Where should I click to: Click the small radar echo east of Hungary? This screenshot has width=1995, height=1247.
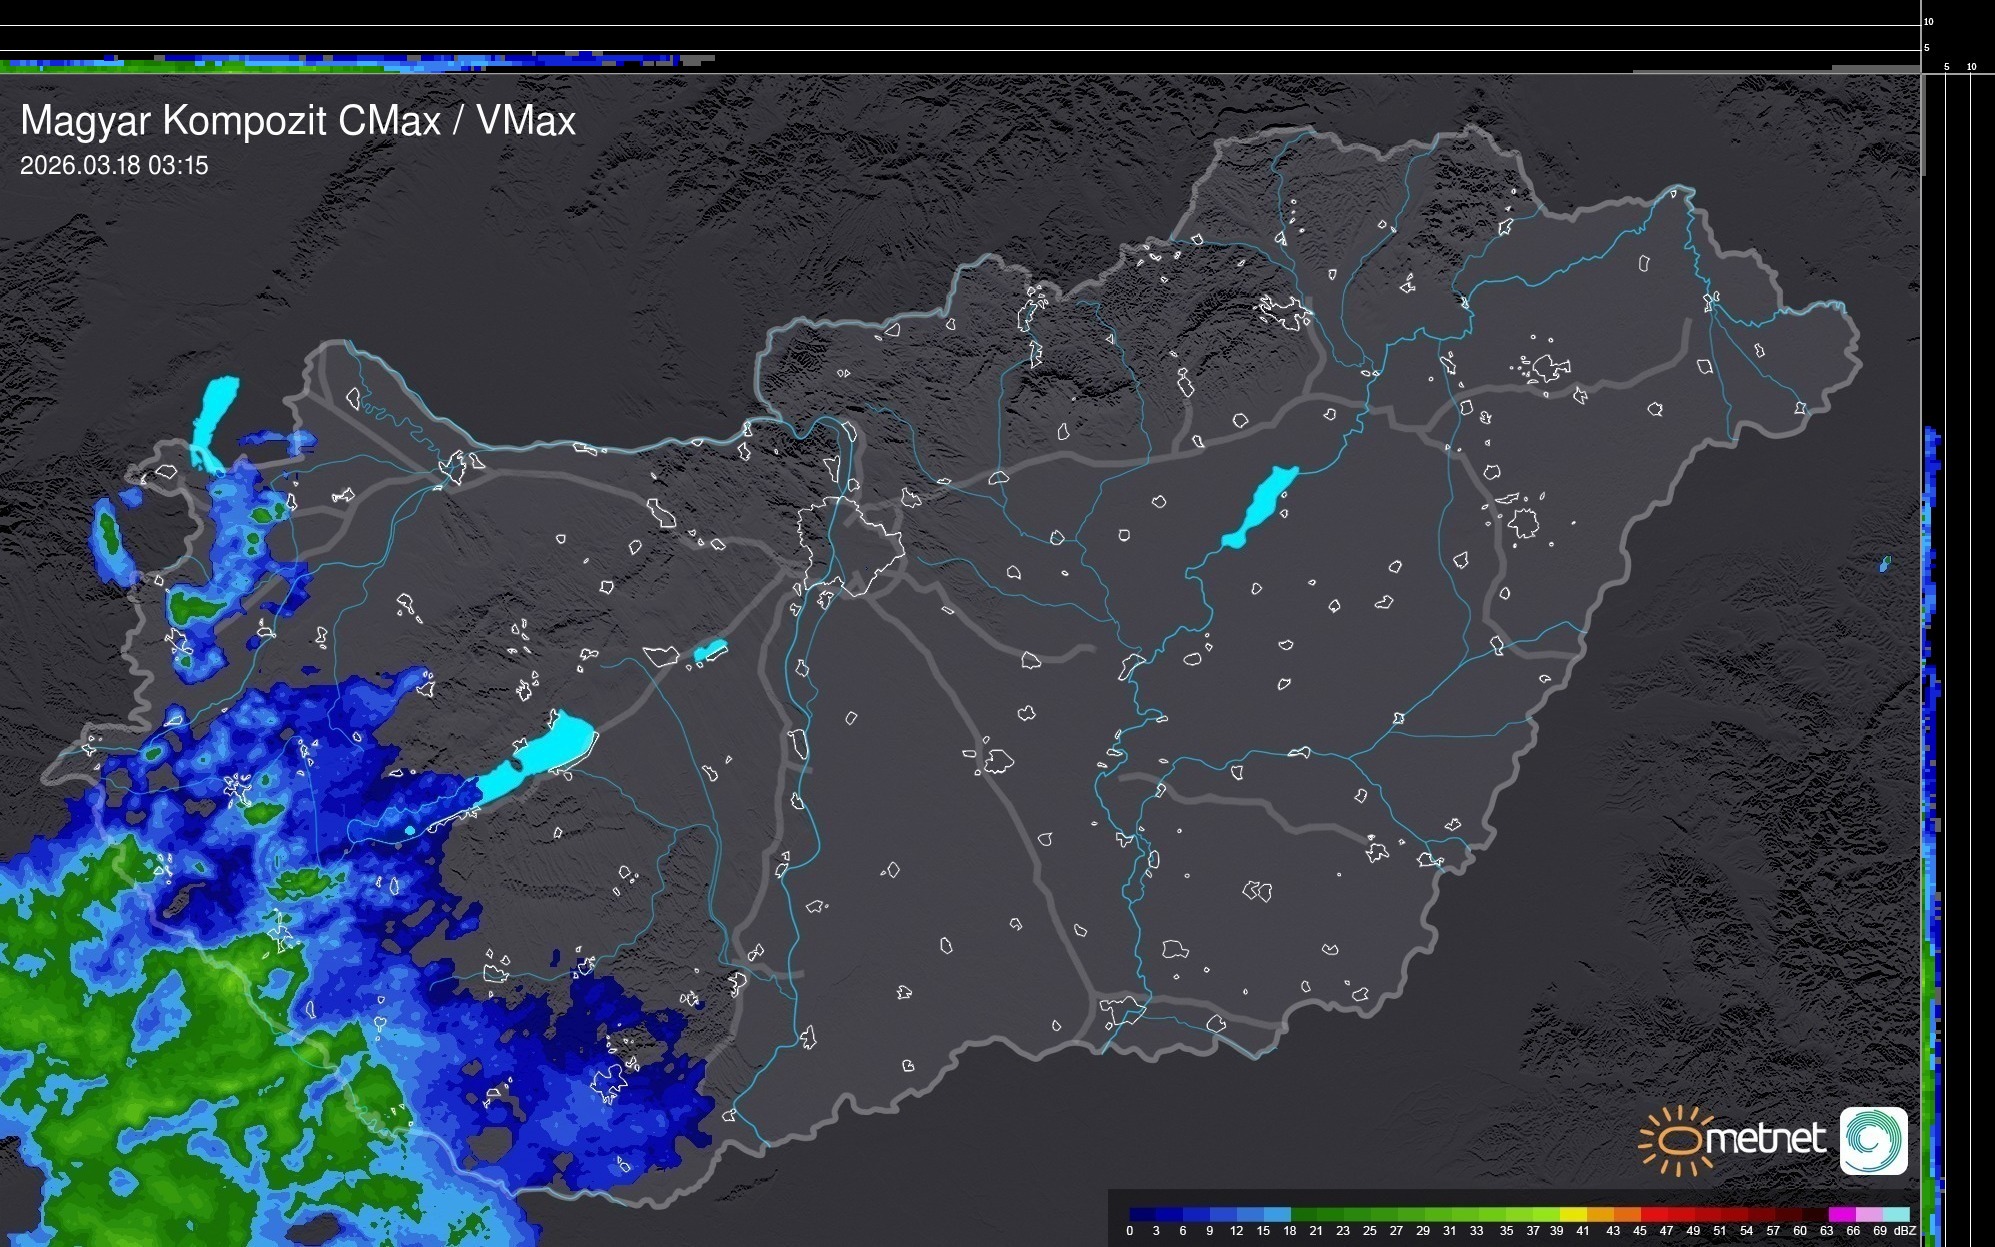tap(1885, 564)
